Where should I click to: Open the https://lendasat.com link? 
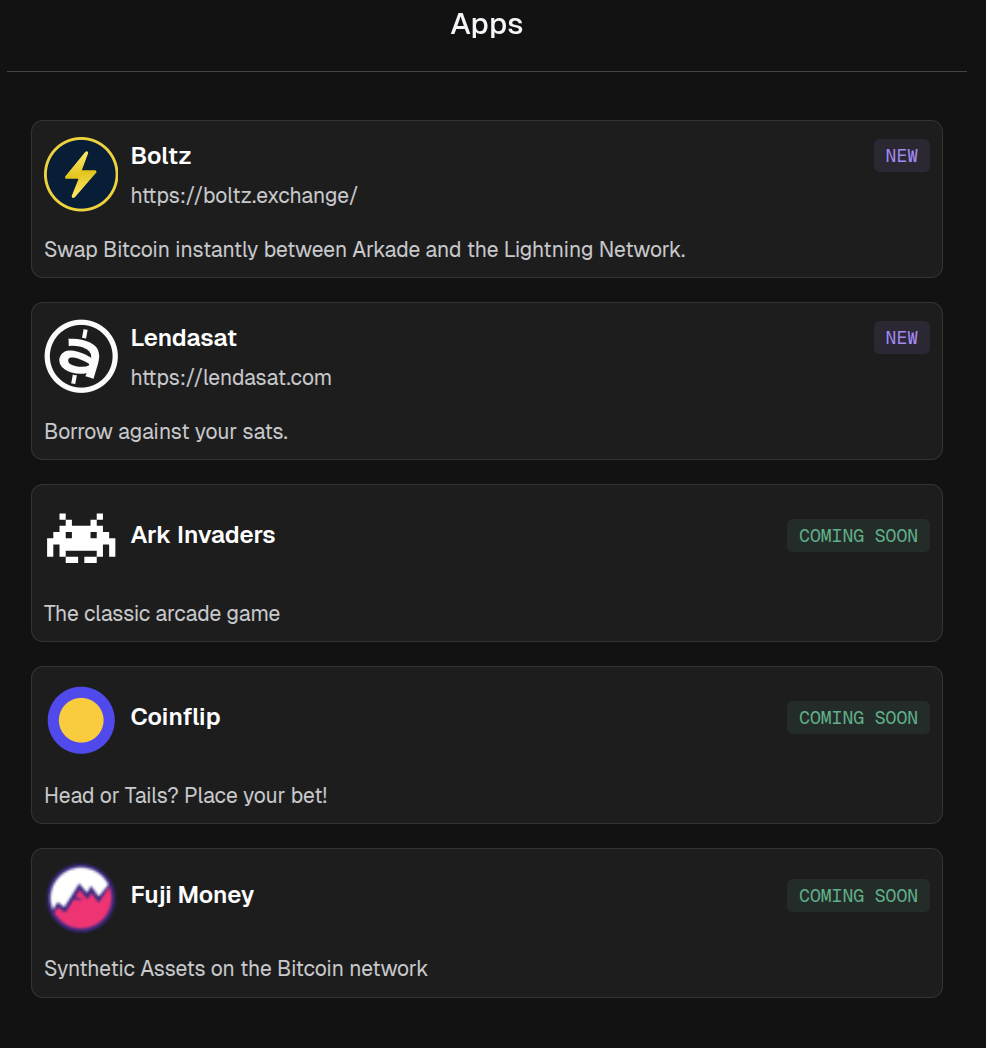tap(231, 378)
